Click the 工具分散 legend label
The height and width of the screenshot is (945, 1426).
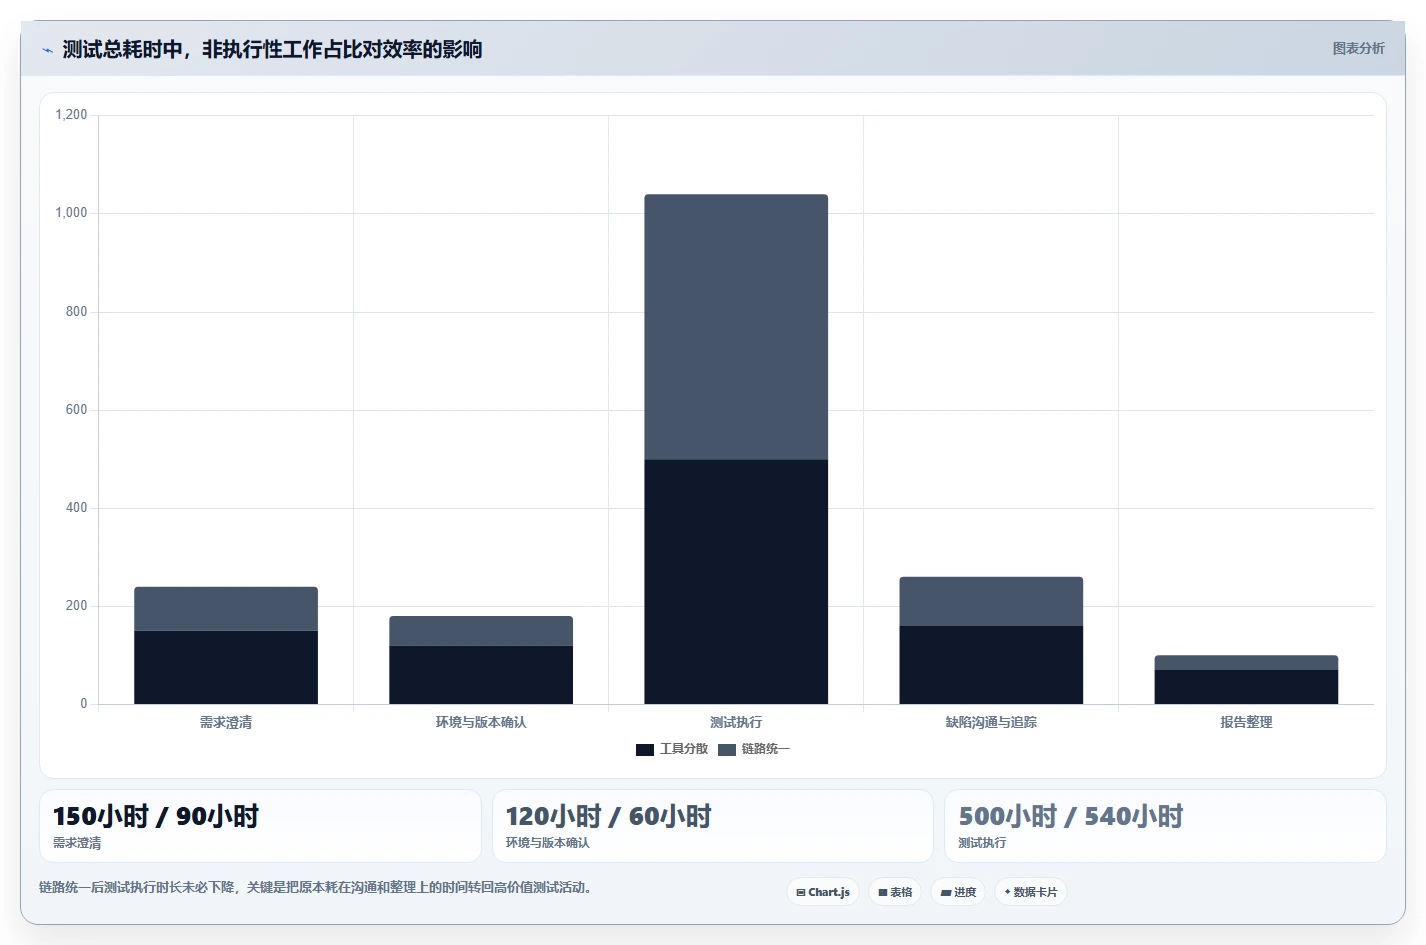(x=684, y=749)
